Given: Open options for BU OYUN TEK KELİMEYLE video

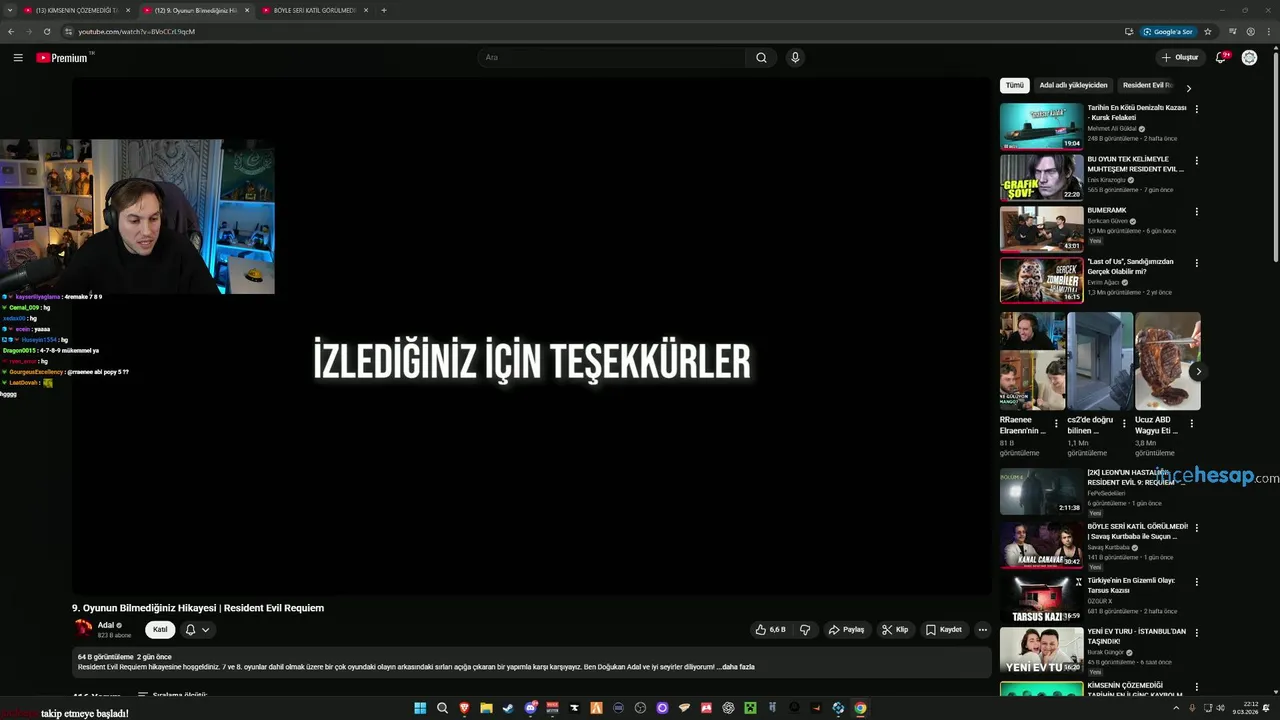Looking at the screenshot, I should click(1196, 160).
